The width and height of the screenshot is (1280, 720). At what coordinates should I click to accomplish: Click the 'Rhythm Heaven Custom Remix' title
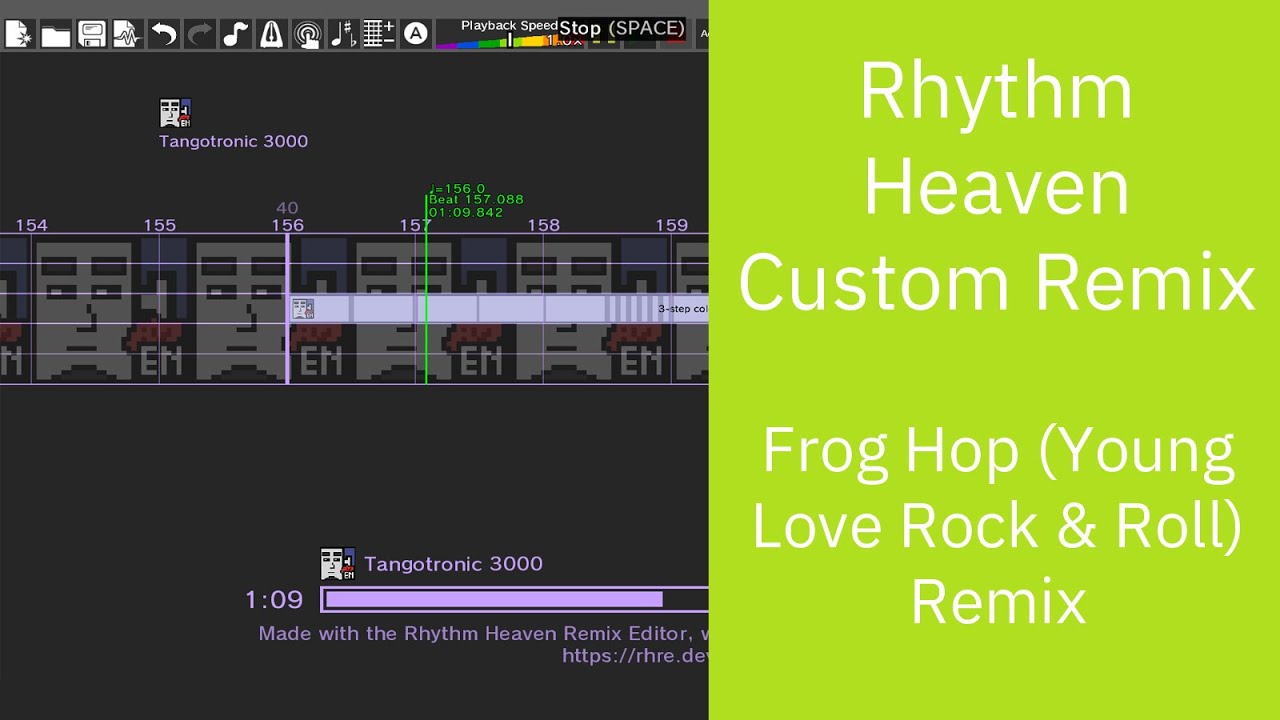point(996,187)
